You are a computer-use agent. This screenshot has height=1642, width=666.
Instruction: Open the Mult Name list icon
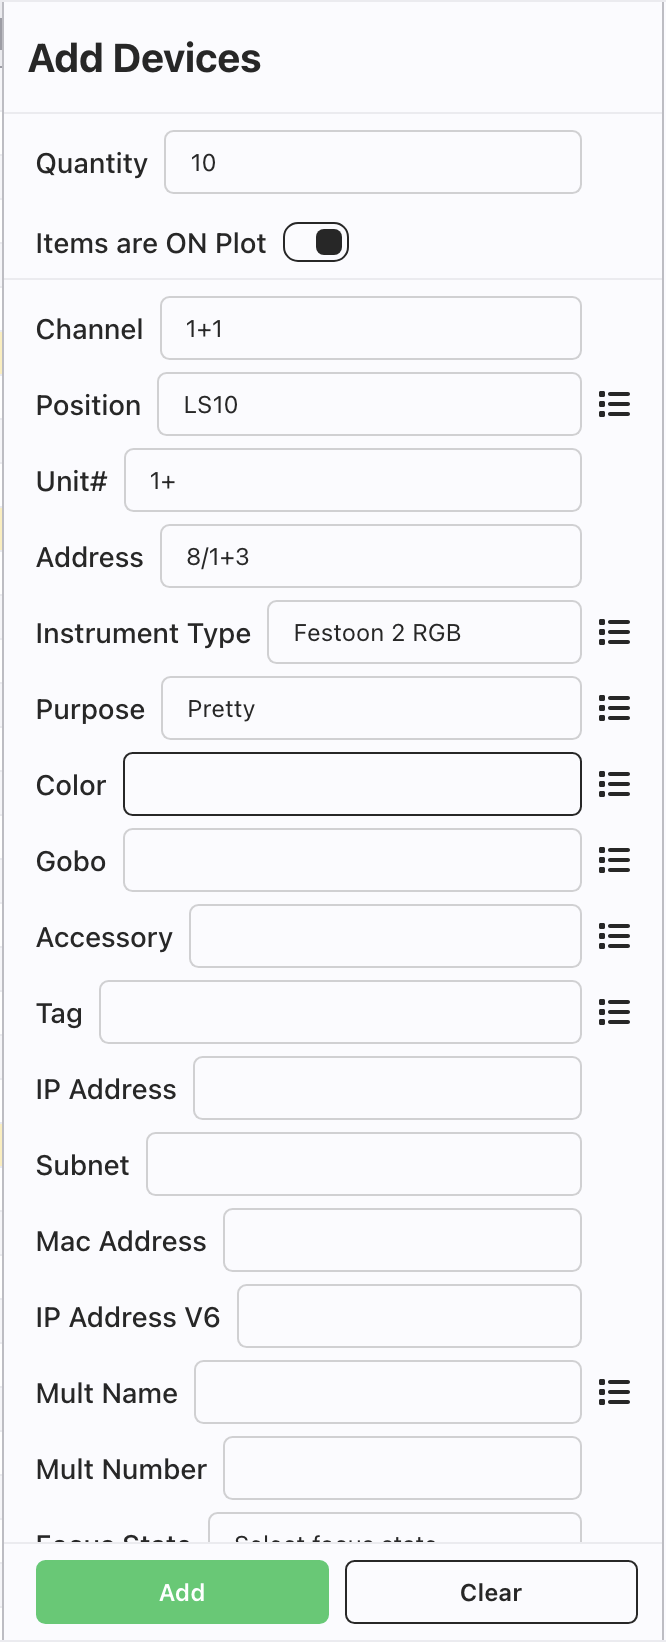tap(614, 1392)
